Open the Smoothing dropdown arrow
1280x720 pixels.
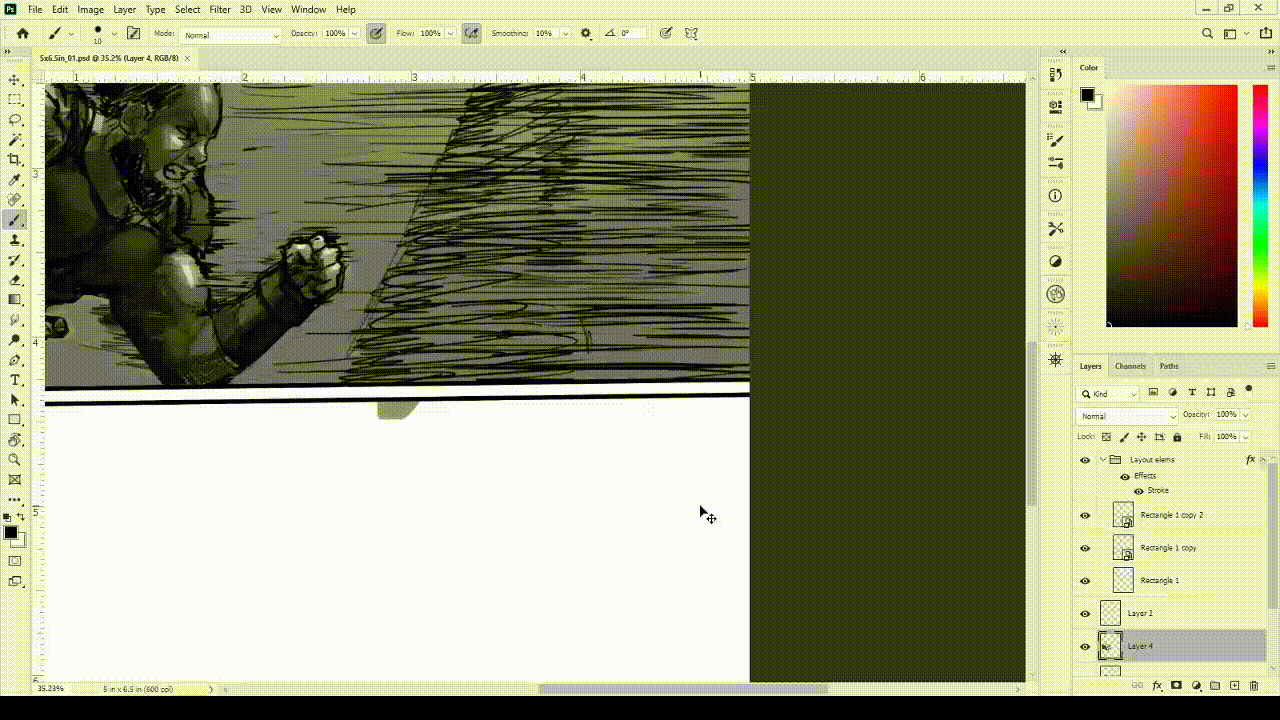coord(566,33)
